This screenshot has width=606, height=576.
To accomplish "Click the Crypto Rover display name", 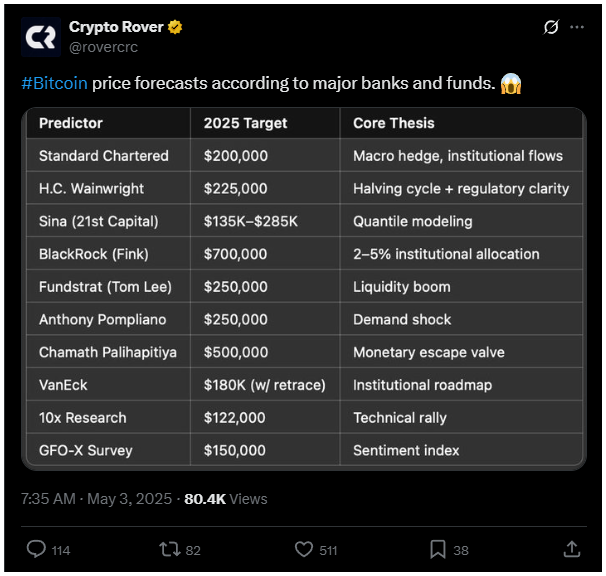I will pyautogui.click(x=116, y=27).
